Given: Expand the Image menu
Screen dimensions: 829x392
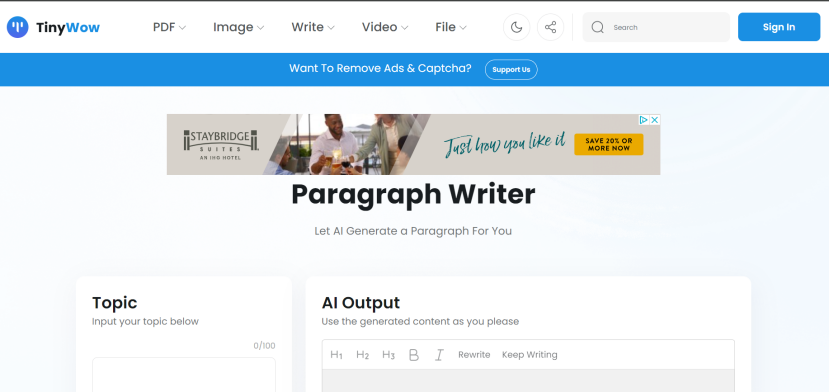Looking at the screenshot, I should [238, 27].
